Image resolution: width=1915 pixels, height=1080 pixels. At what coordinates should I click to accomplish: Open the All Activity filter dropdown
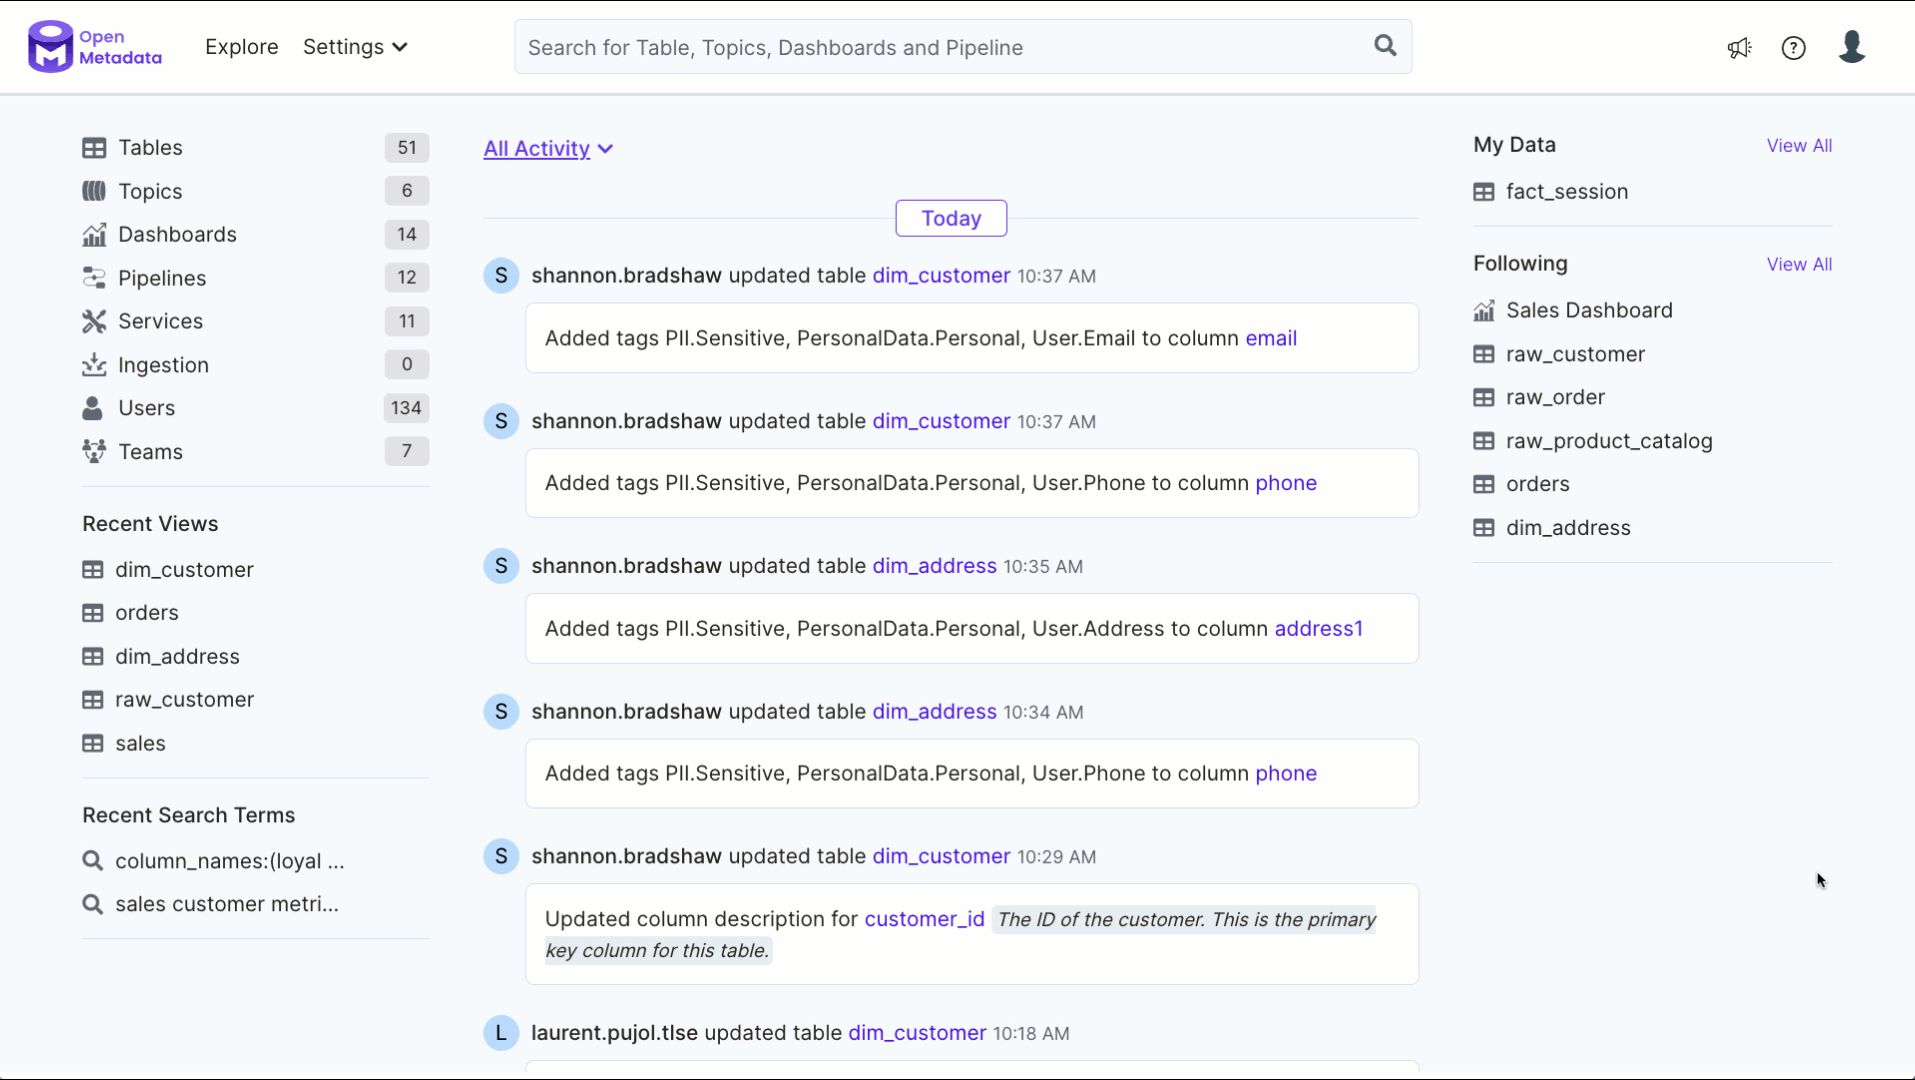548,149
